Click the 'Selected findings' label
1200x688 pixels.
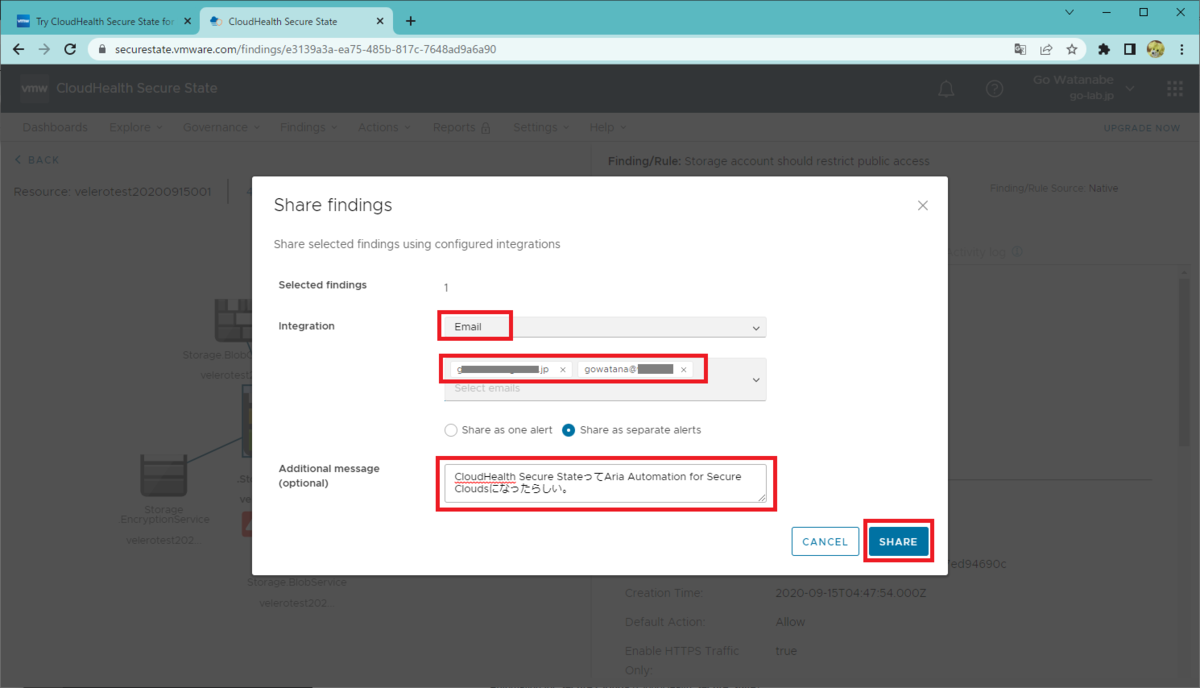(322, 285)
